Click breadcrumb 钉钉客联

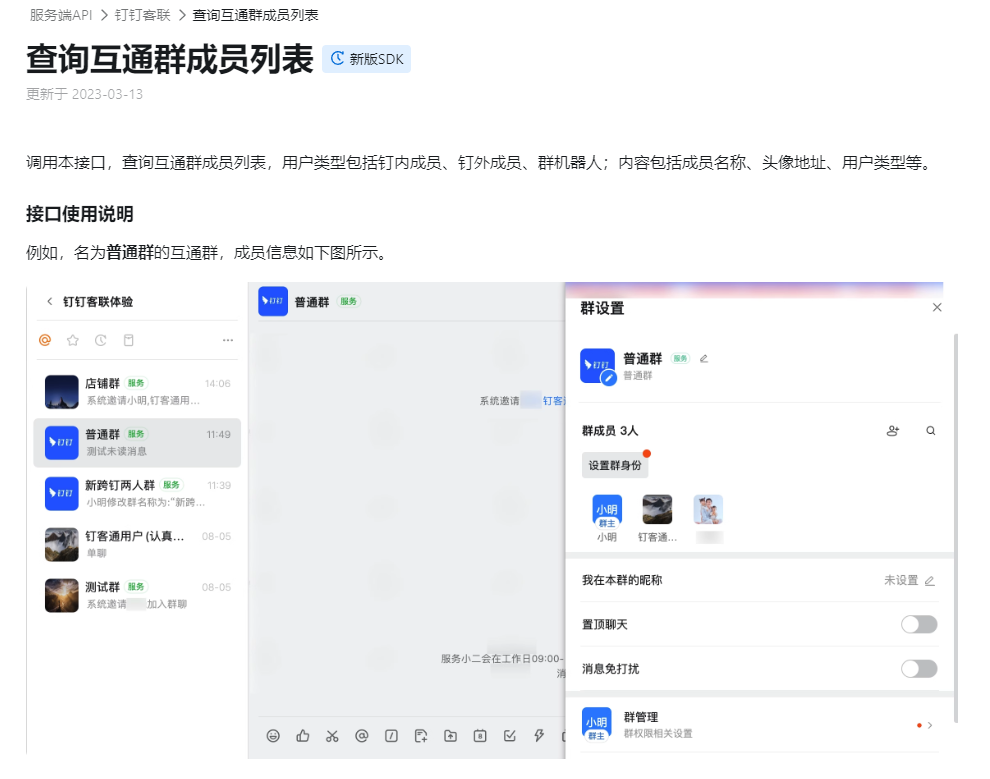pyautogui.click(x=143, y=15)
